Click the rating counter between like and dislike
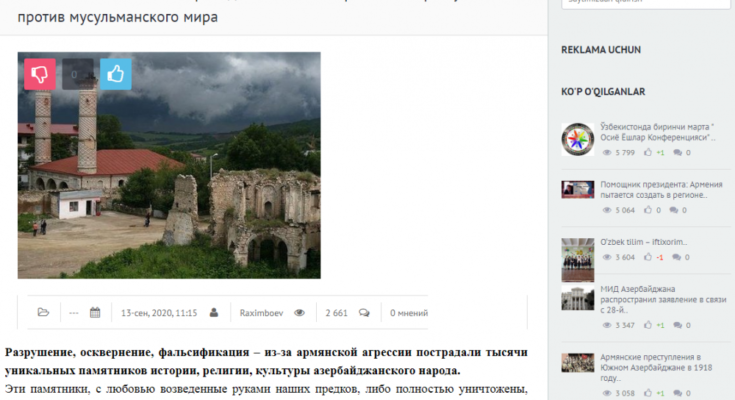This screenshot has width=735, height=400. click(78, 73)
